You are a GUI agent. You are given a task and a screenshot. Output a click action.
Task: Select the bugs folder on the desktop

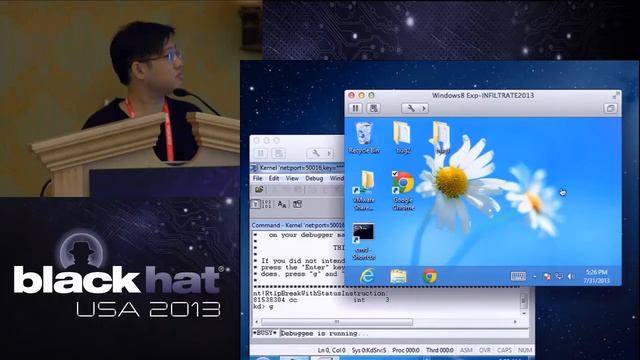click(x=403, y=138)
